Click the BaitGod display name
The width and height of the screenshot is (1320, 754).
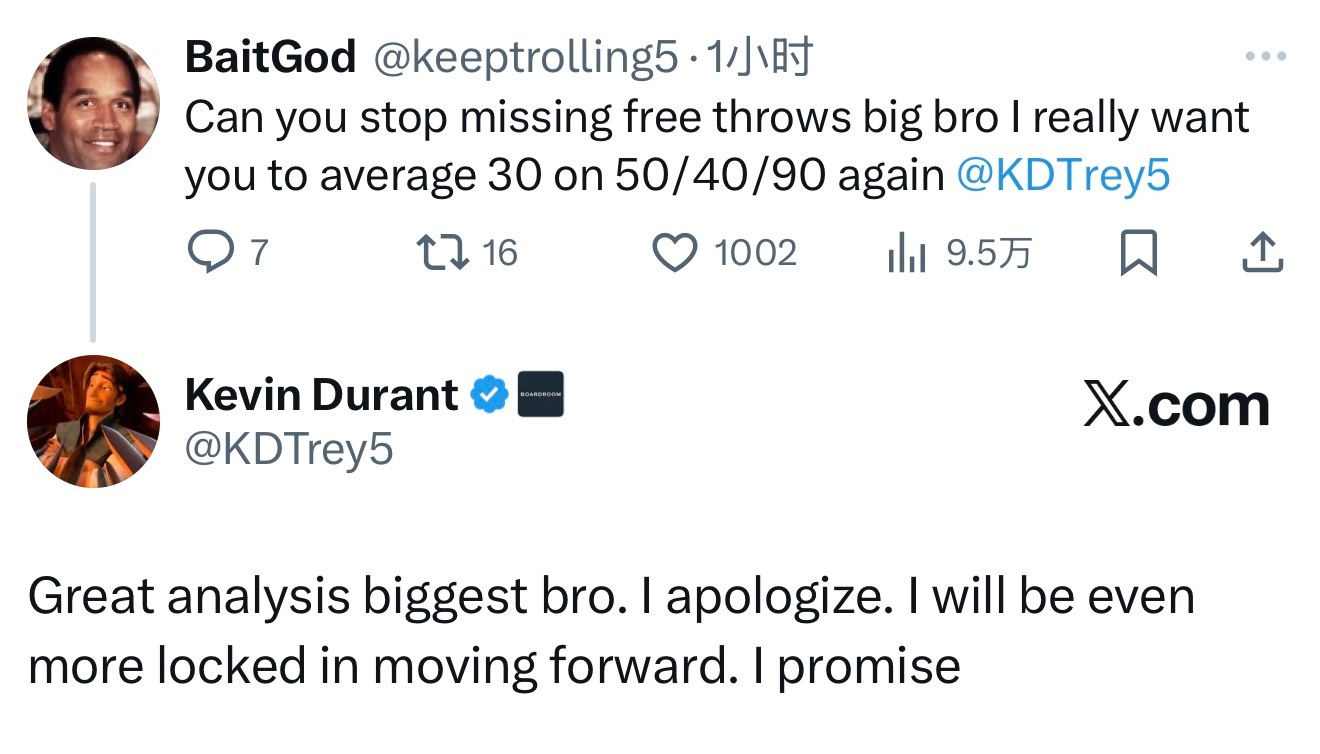[x=270, y=58]
